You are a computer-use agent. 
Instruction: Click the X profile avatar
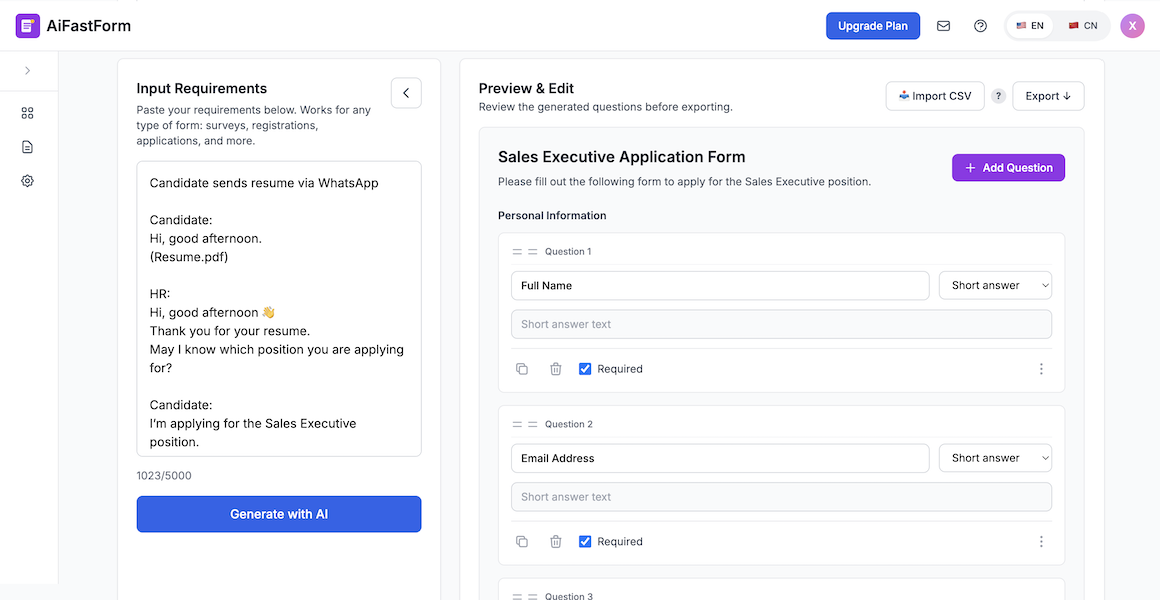(1132, 25)
